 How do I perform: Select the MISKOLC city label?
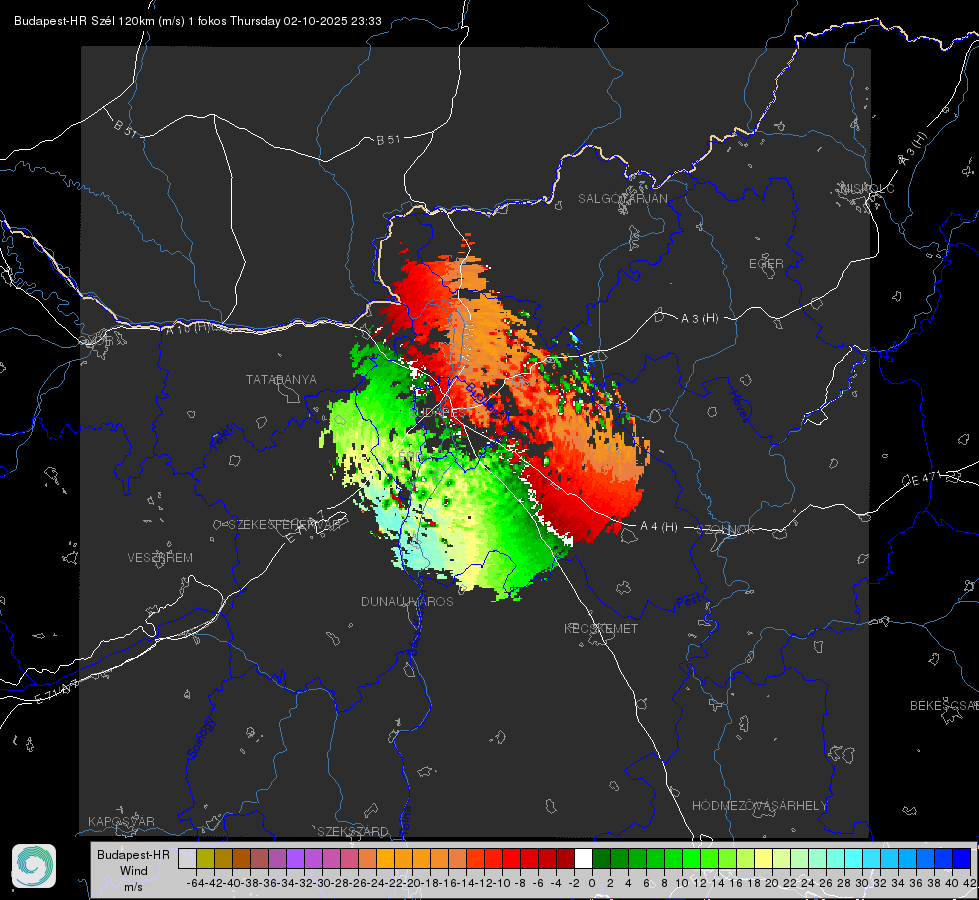867,189
